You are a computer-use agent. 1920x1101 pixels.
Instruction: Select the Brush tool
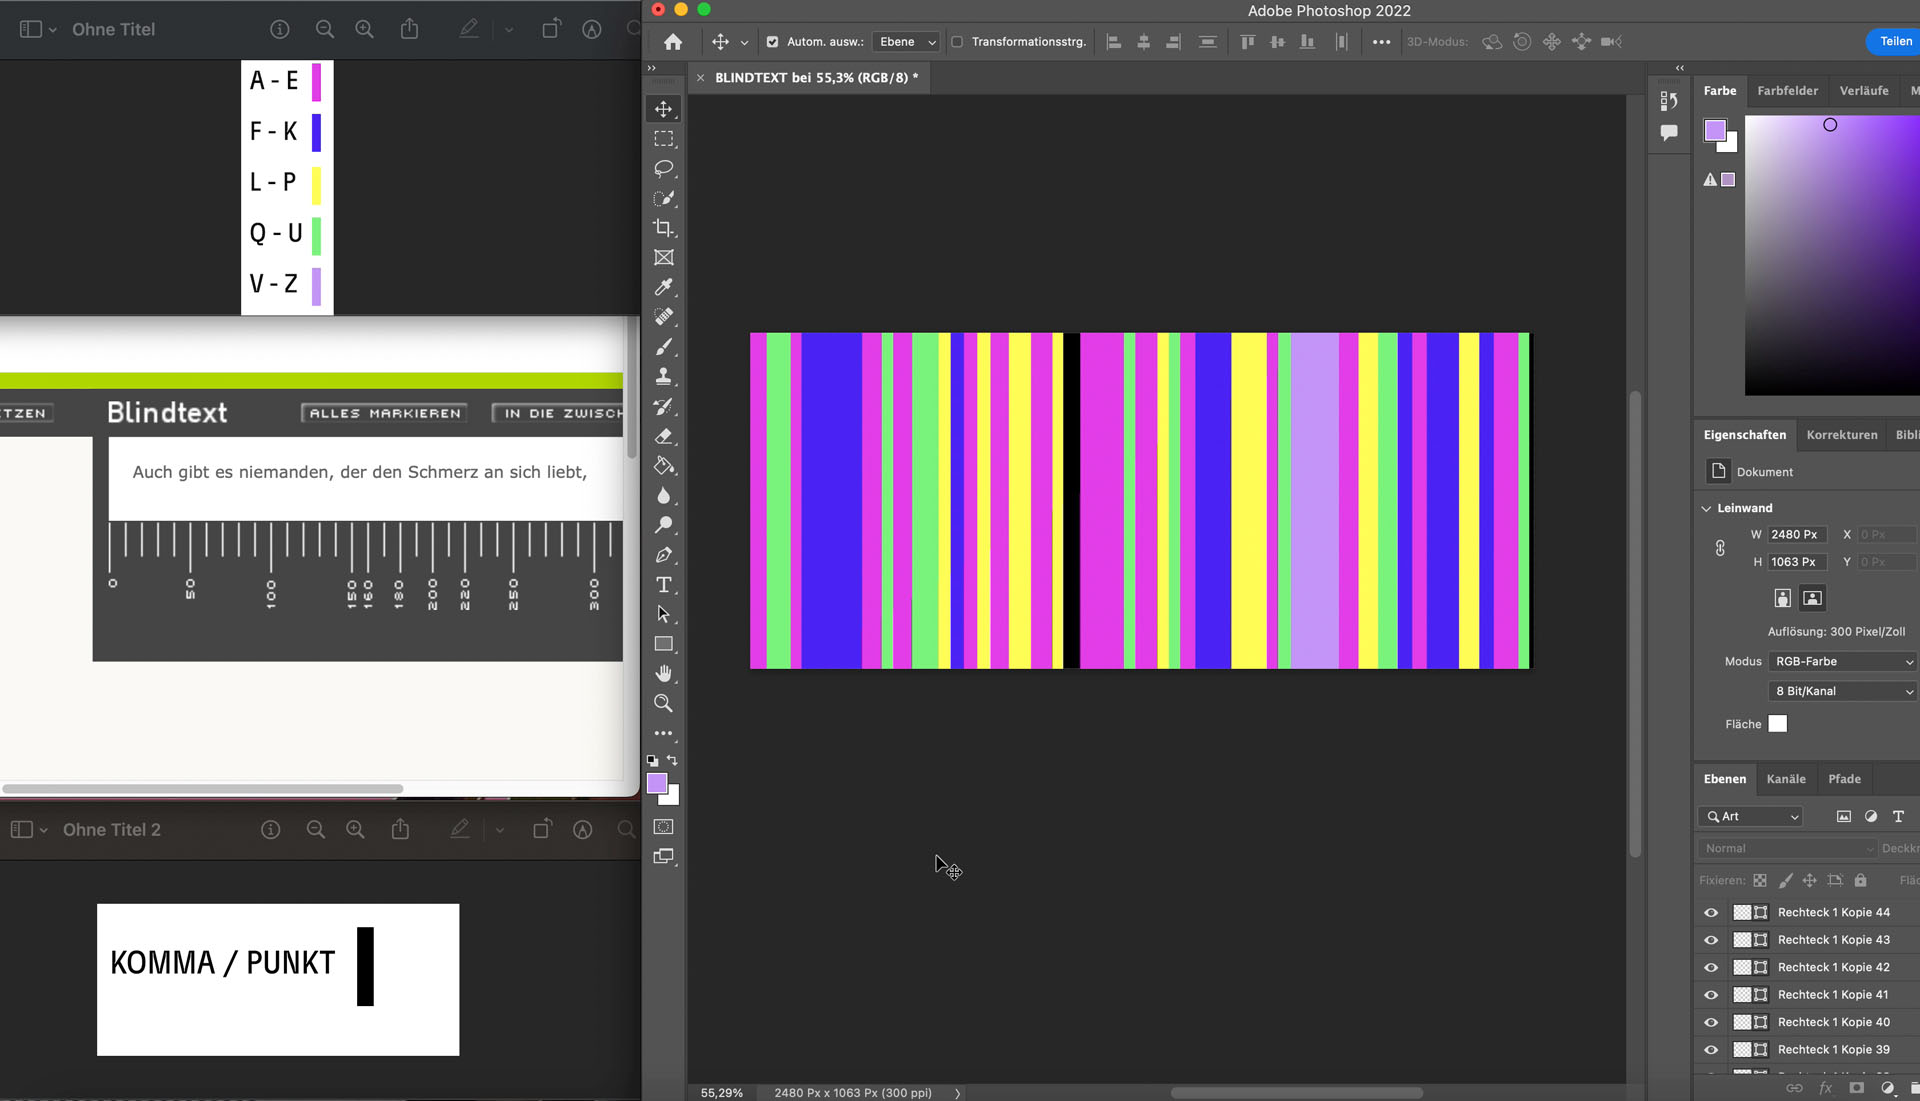tap(663, 347)
